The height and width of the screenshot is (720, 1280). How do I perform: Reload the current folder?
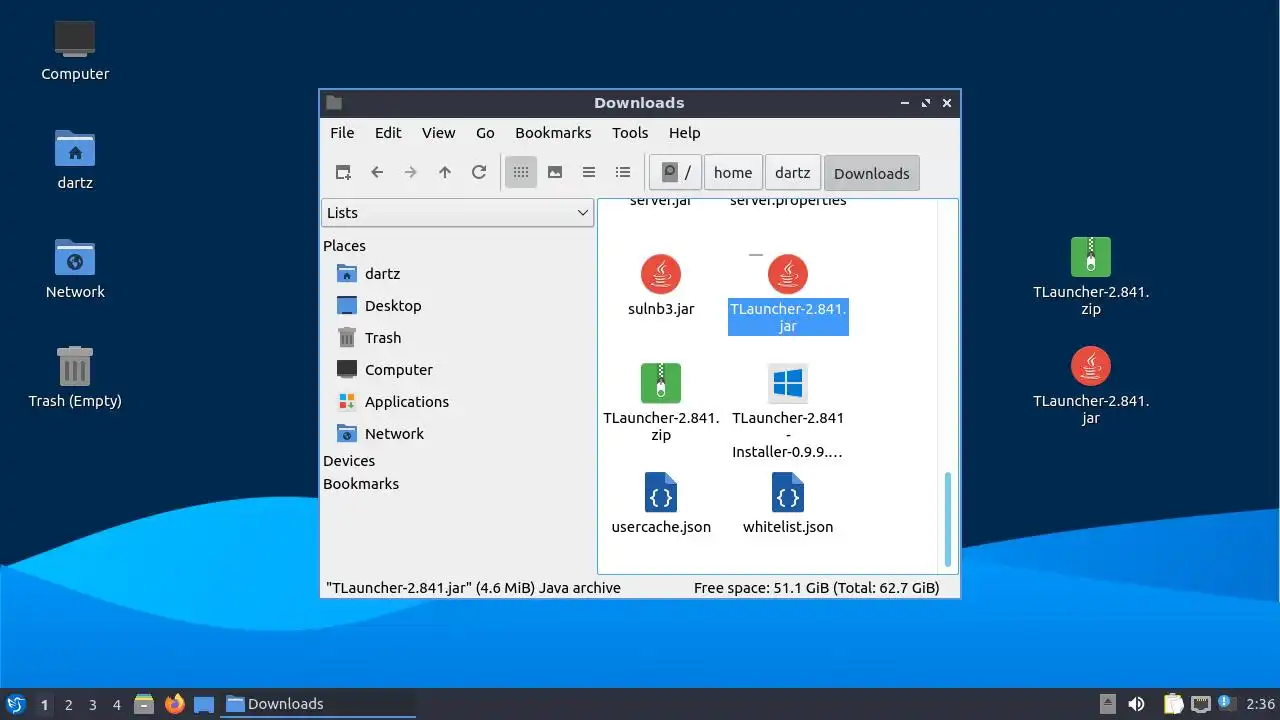[x=479, y=172]
